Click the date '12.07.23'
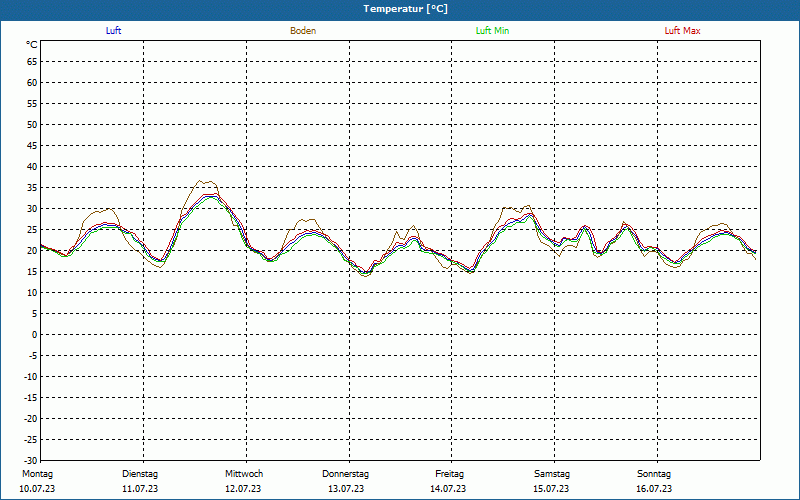This screenshot has width=800, height=500. (243, 489)
